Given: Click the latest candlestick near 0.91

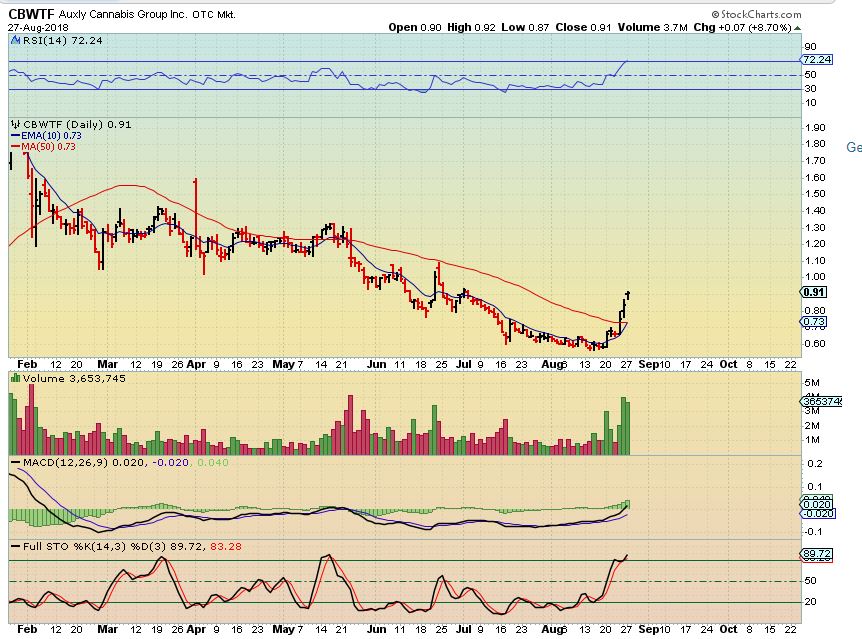Looking at the screenshot, I should [628, 295].
